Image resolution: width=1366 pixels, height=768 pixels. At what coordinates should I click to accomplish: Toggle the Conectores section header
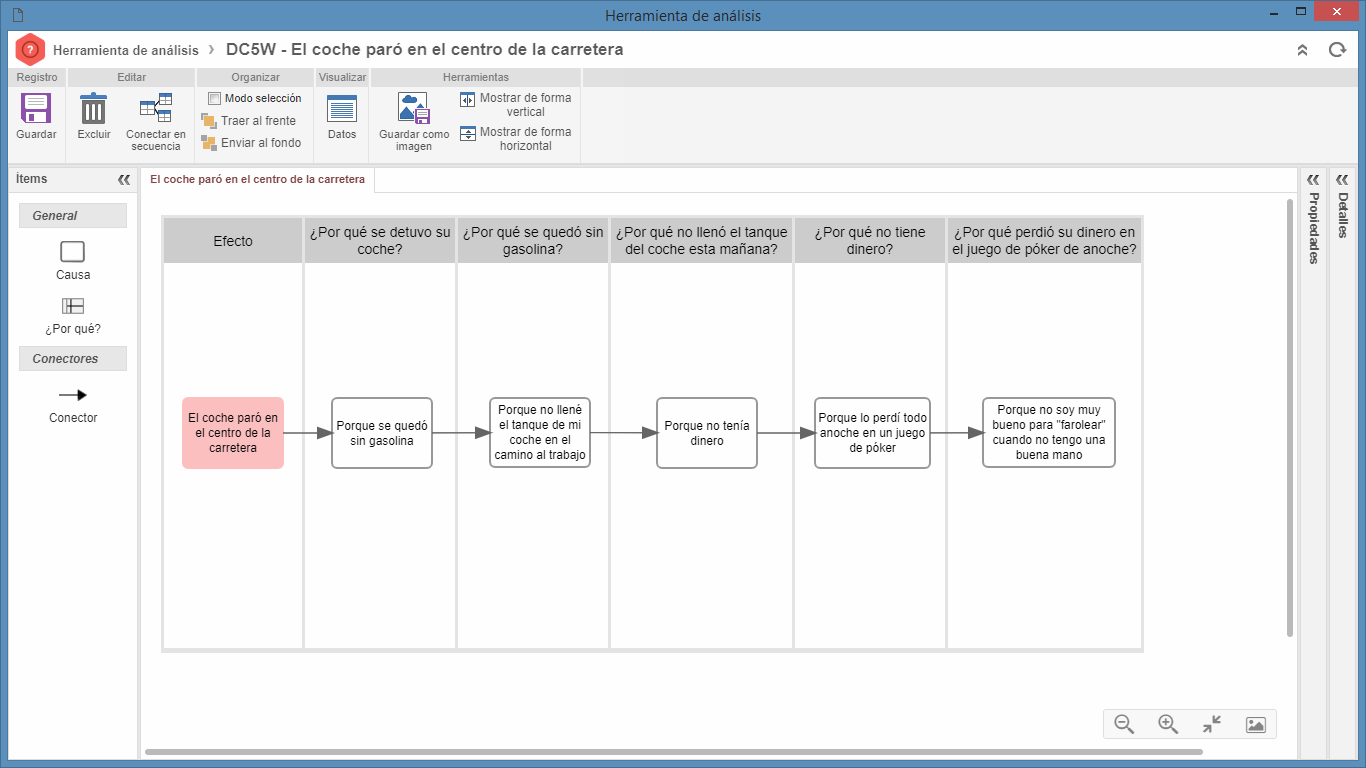click(73, 359)
